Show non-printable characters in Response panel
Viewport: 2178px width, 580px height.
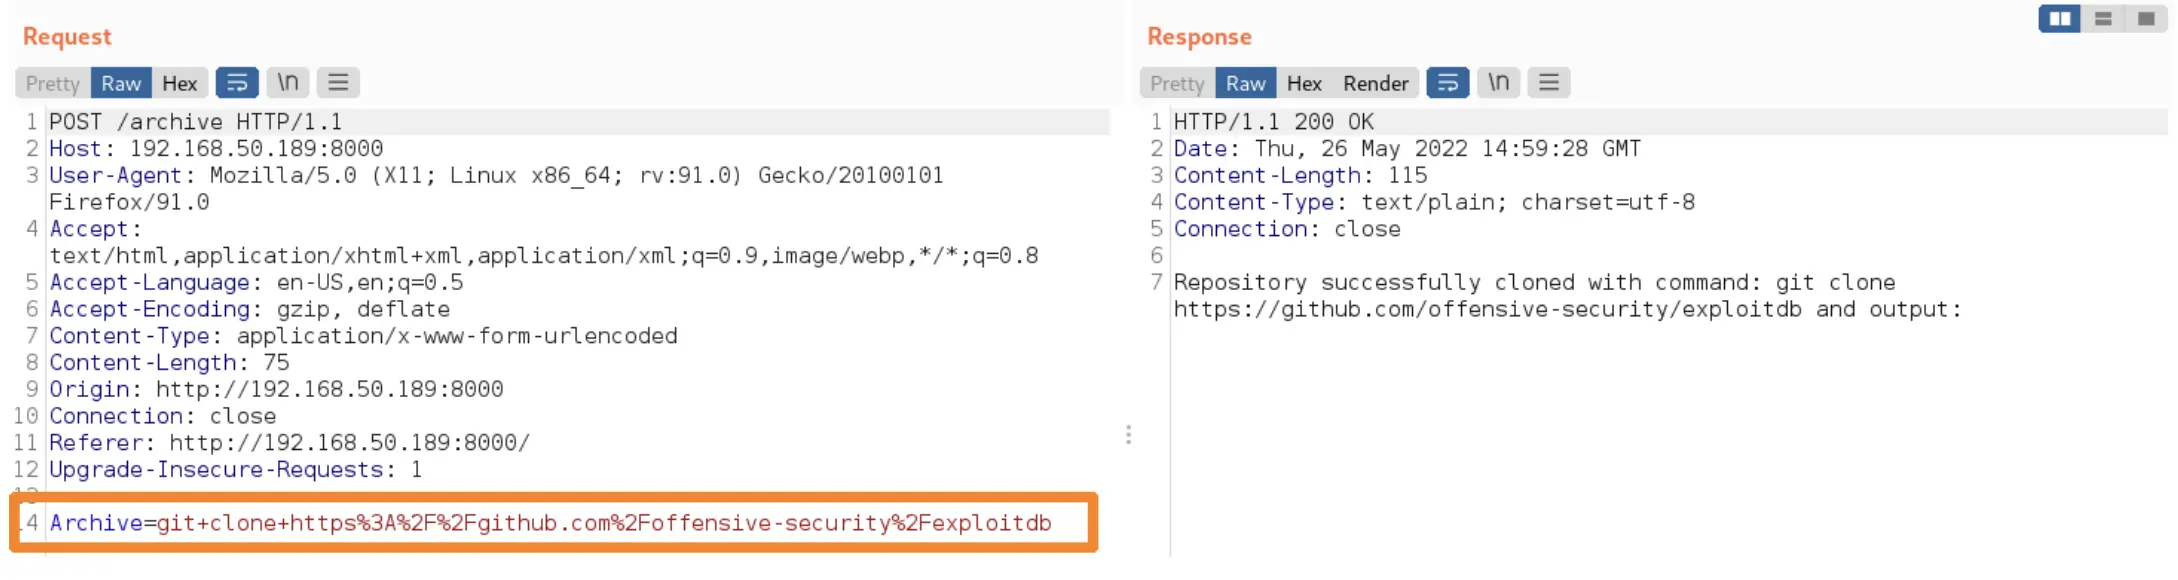pos(1498,83)
